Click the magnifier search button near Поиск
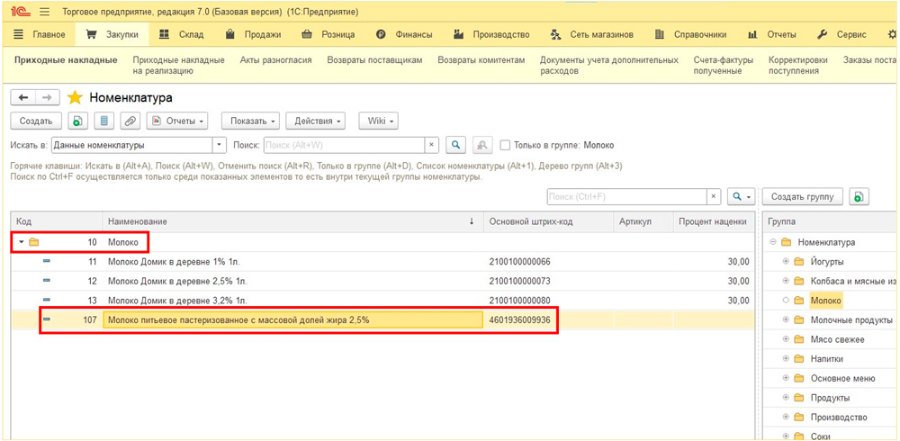Viewport: 900px width, 441px height. coord(456,145)
